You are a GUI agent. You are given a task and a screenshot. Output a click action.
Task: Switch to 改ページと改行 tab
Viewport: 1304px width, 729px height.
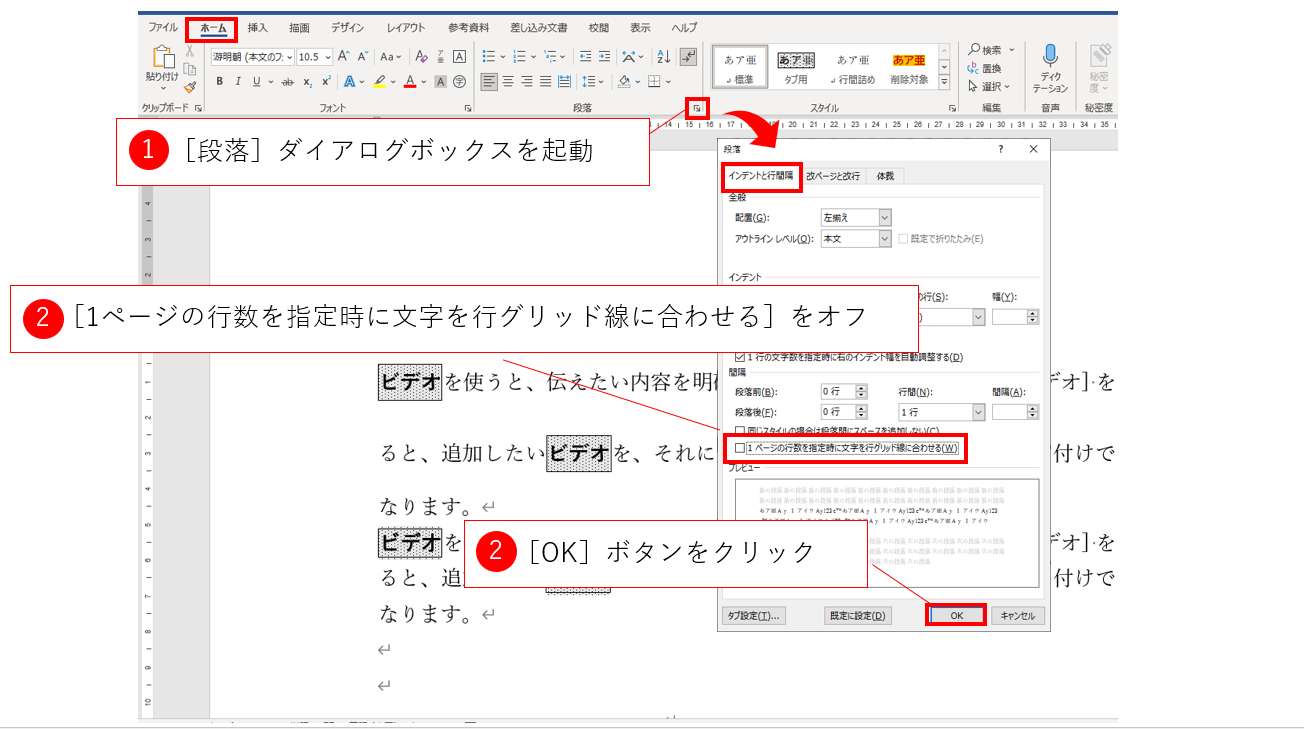click(x=833, y=176)
